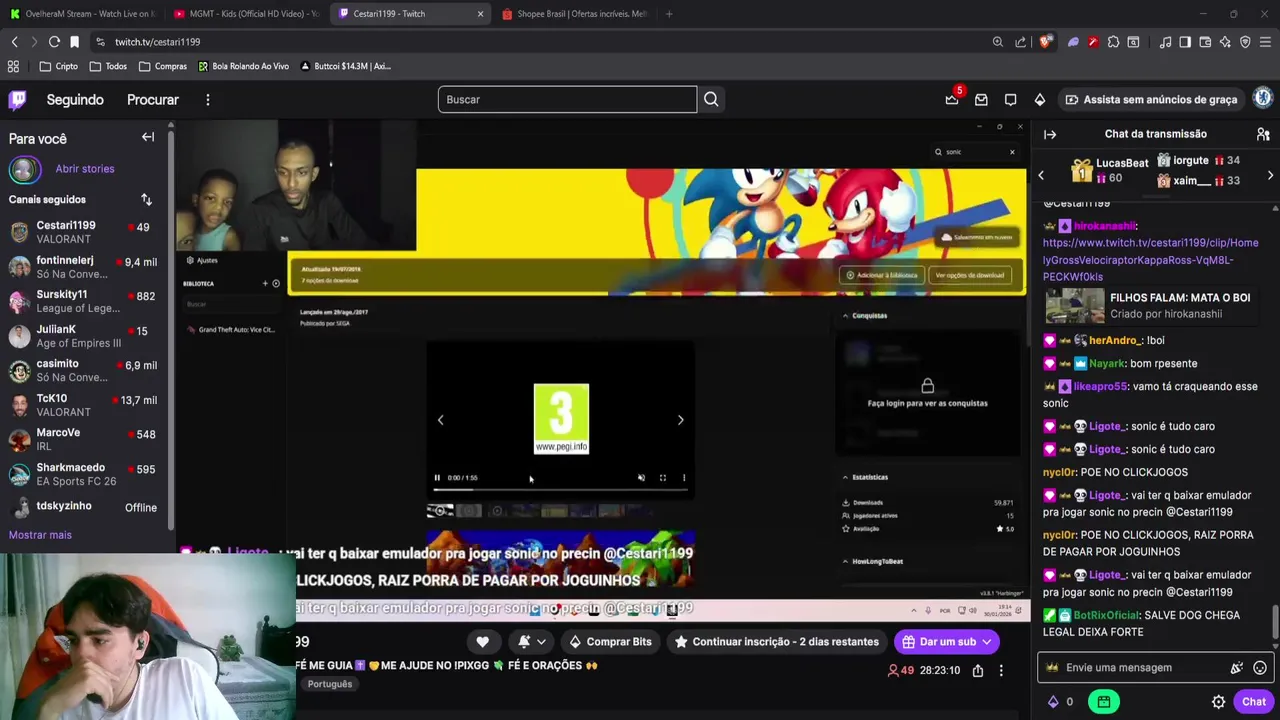Open the emote picker in chat
Screen dimensions: 1280x720
click(x=1260, y=667)
